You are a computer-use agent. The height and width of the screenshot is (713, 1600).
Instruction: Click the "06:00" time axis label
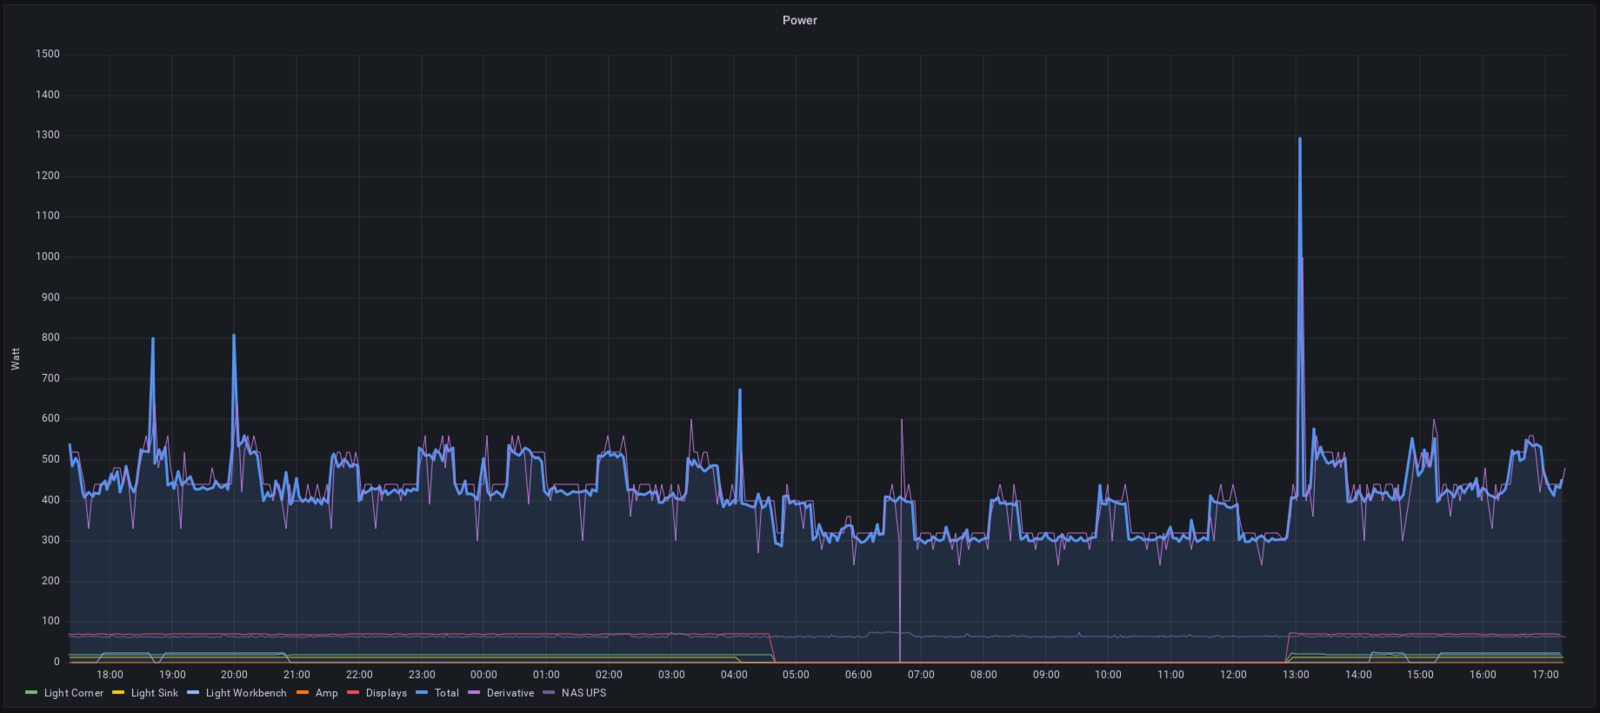pos(858,675)
